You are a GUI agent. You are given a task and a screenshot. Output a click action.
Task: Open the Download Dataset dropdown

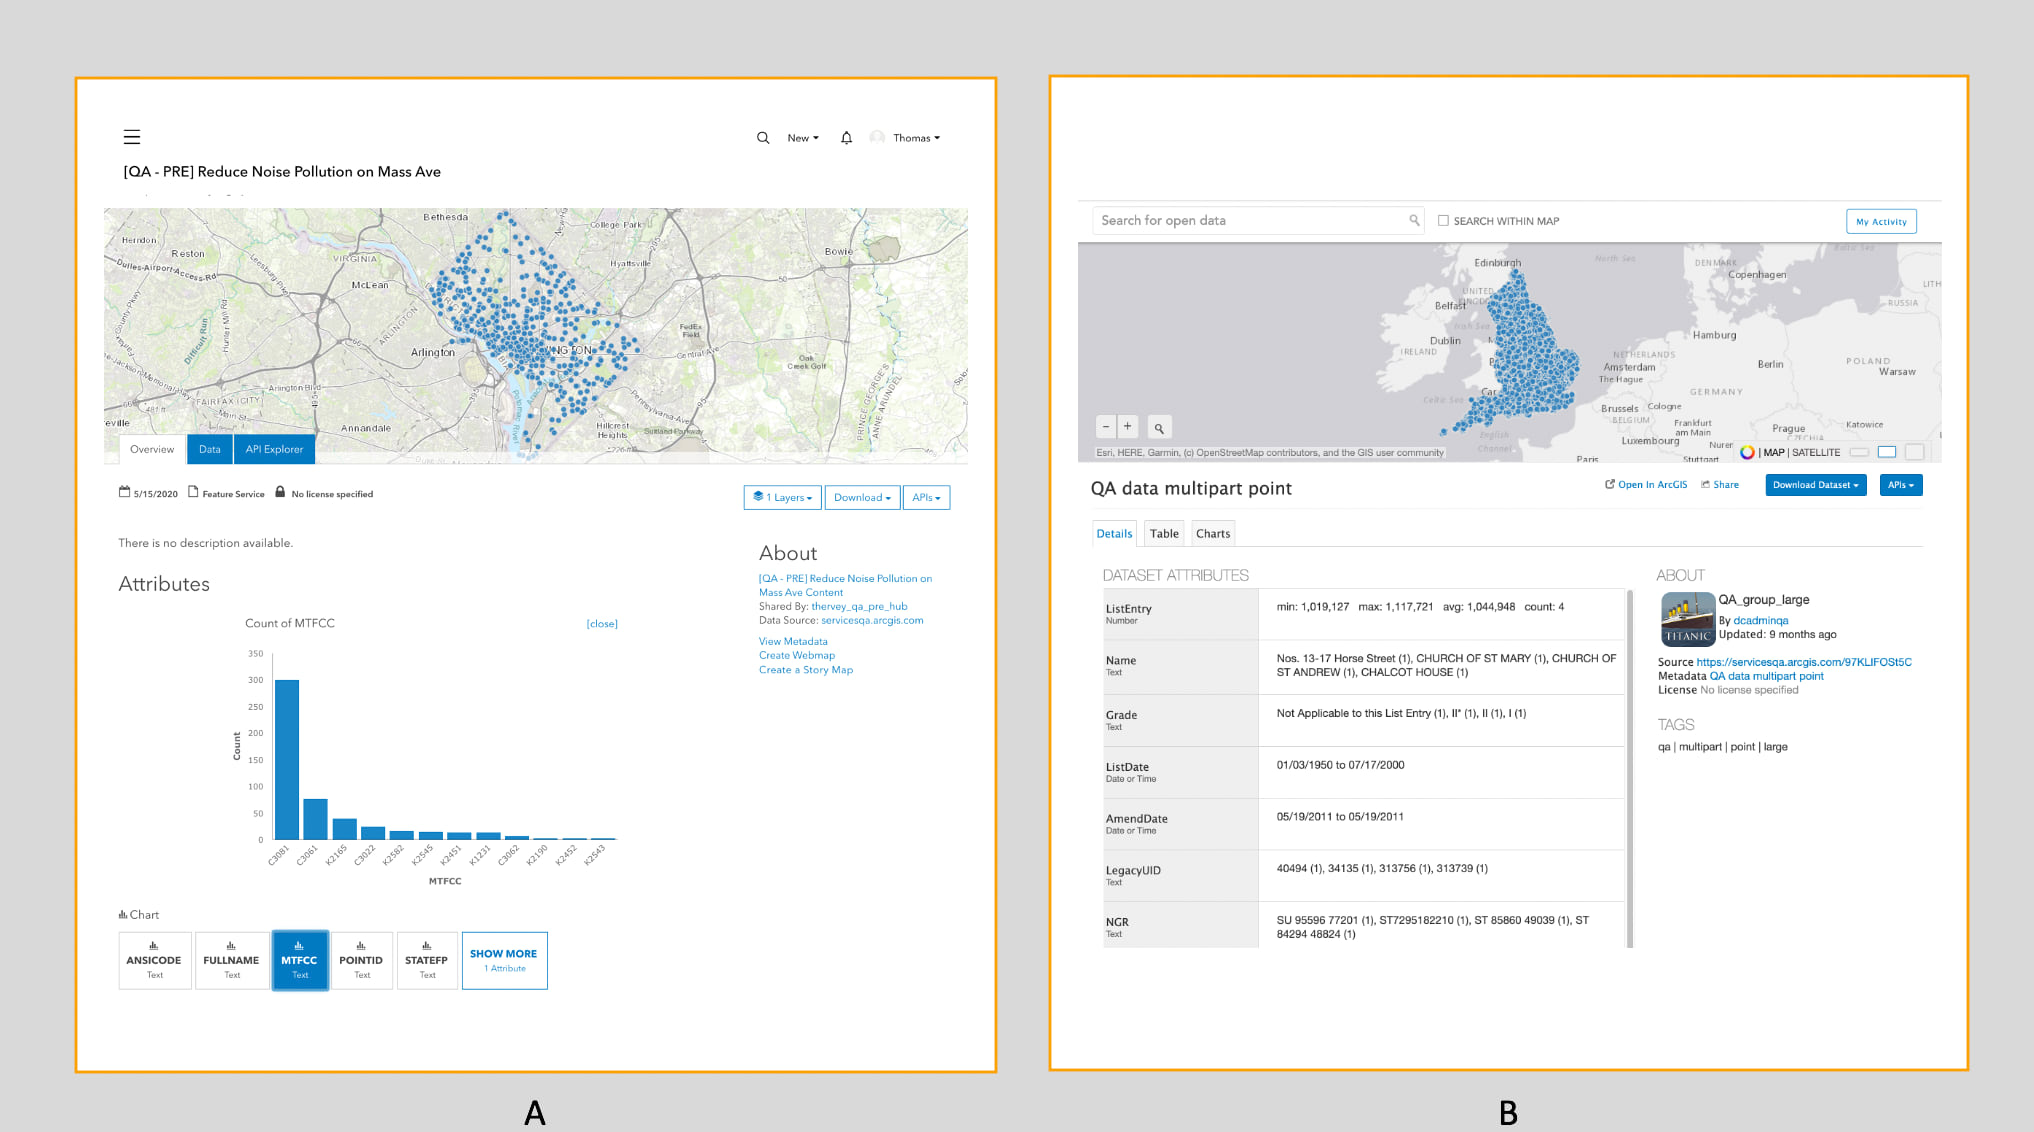(1815, 485)
